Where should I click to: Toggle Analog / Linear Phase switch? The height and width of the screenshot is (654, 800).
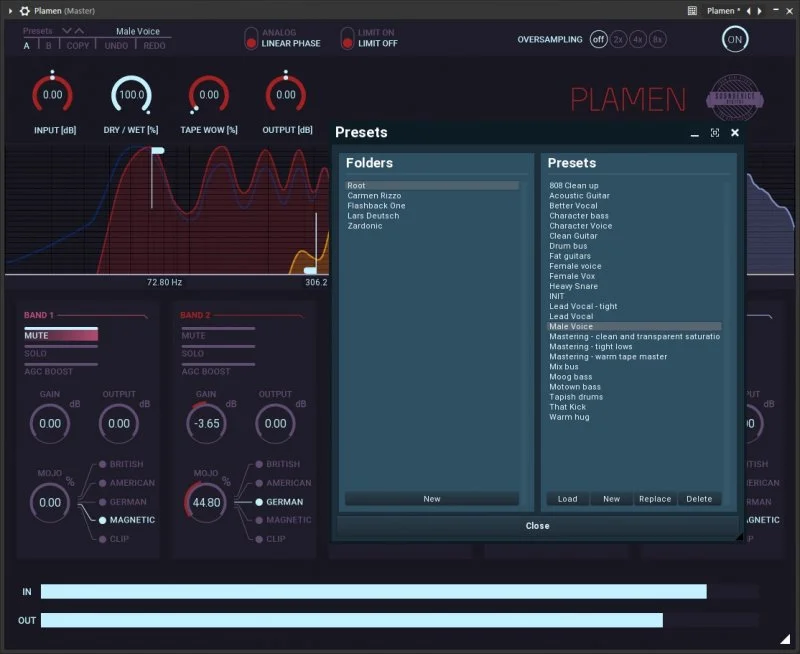[x=251, y=38]
